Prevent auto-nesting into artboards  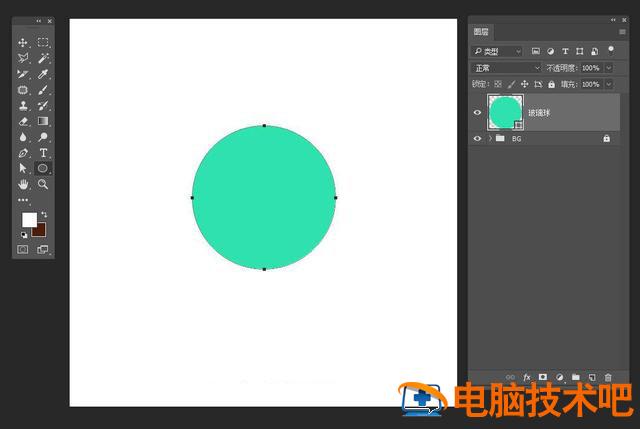click(538, 84)
